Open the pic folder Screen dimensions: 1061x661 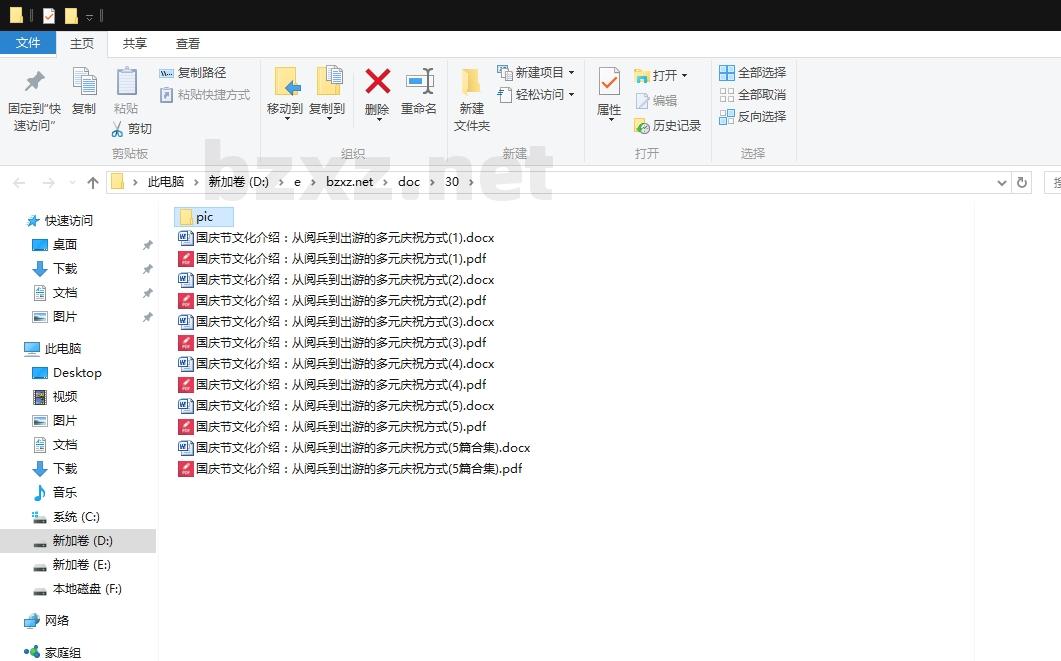[204, 217]
